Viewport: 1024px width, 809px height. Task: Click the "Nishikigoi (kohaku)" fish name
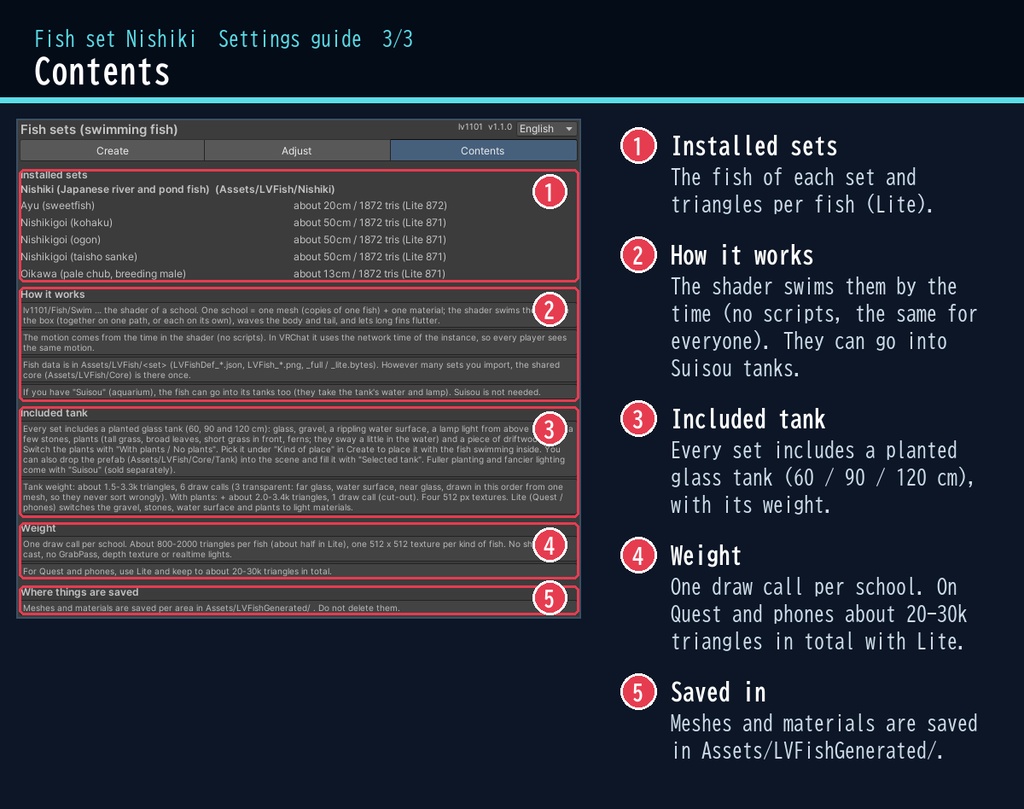pos(67,223)
